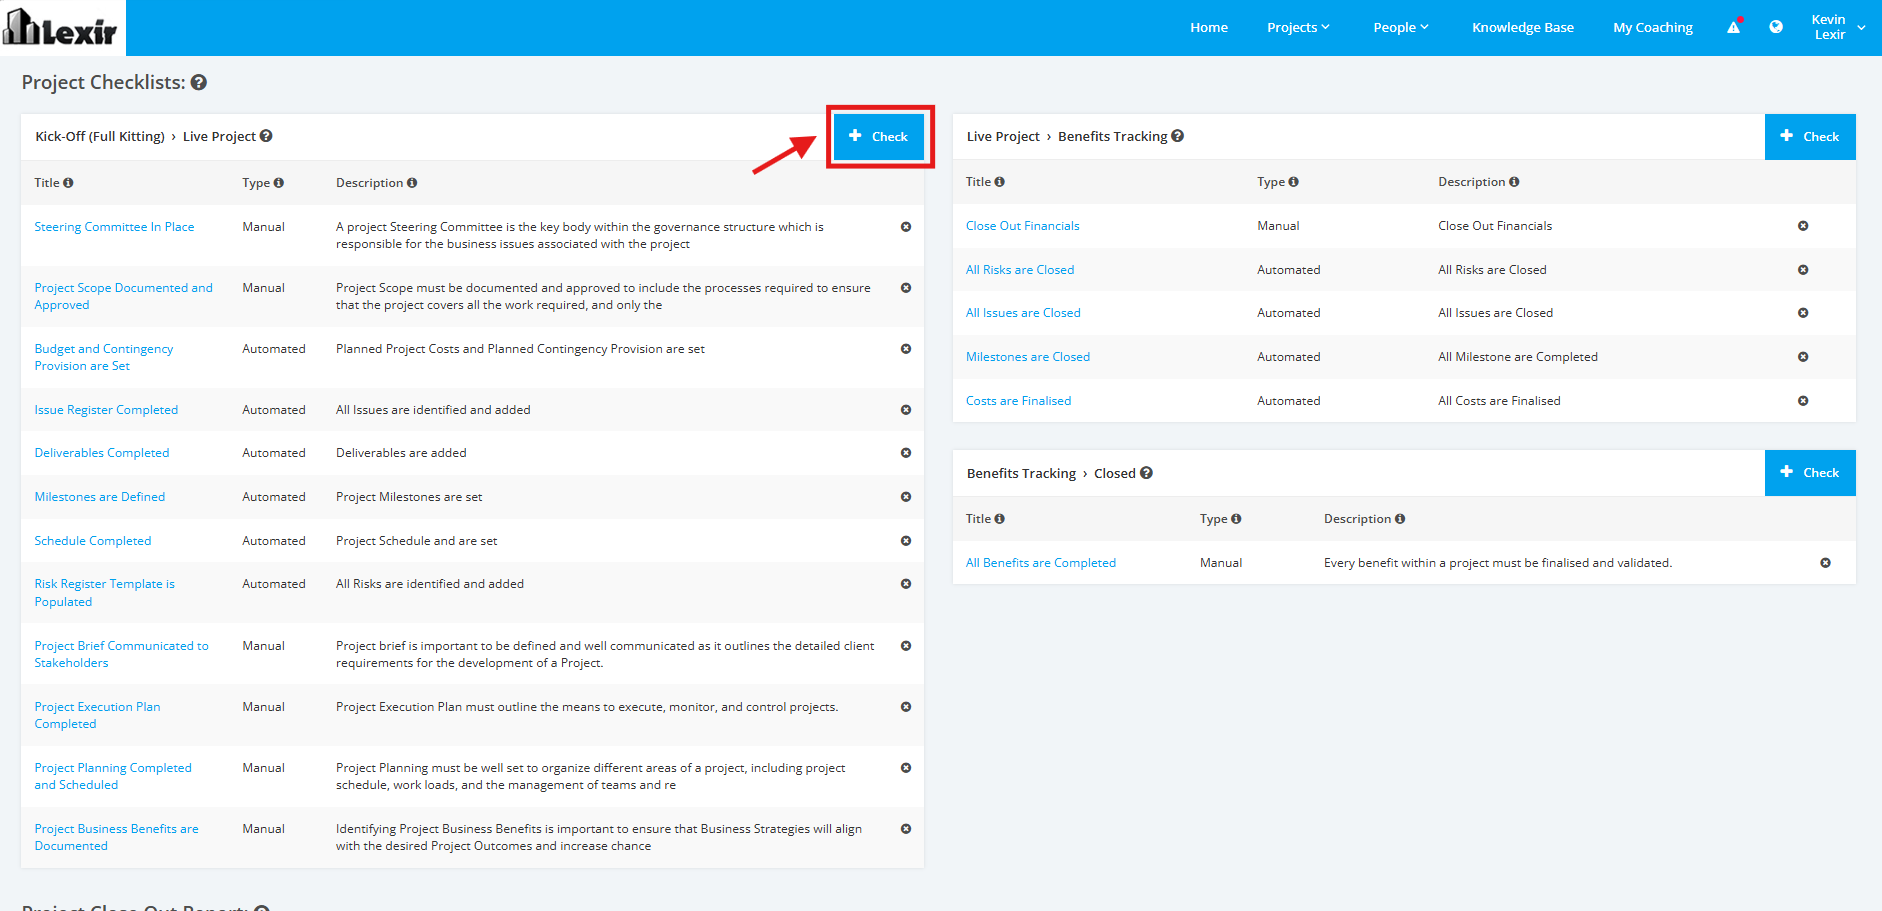Remove the Steering Committee In Place check
Image resolution: width=1882 pixels, height=911 pixels.
click(x=906, y=227)
